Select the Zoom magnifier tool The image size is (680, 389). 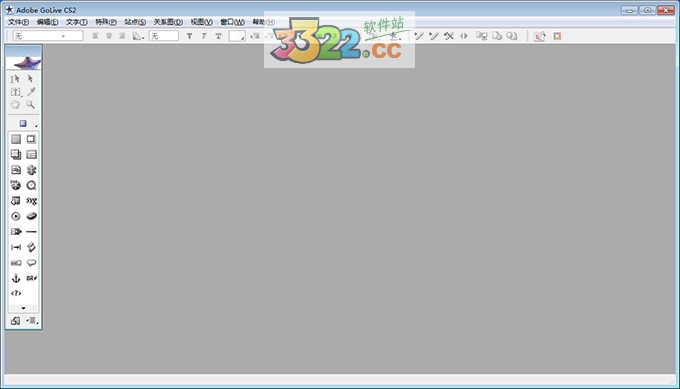(x=30, y=105)
